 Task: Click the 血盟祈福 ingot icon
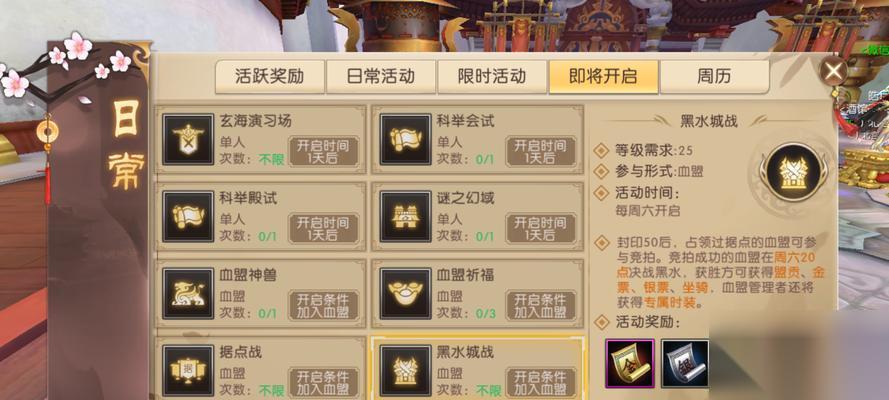tap(405, 293)
